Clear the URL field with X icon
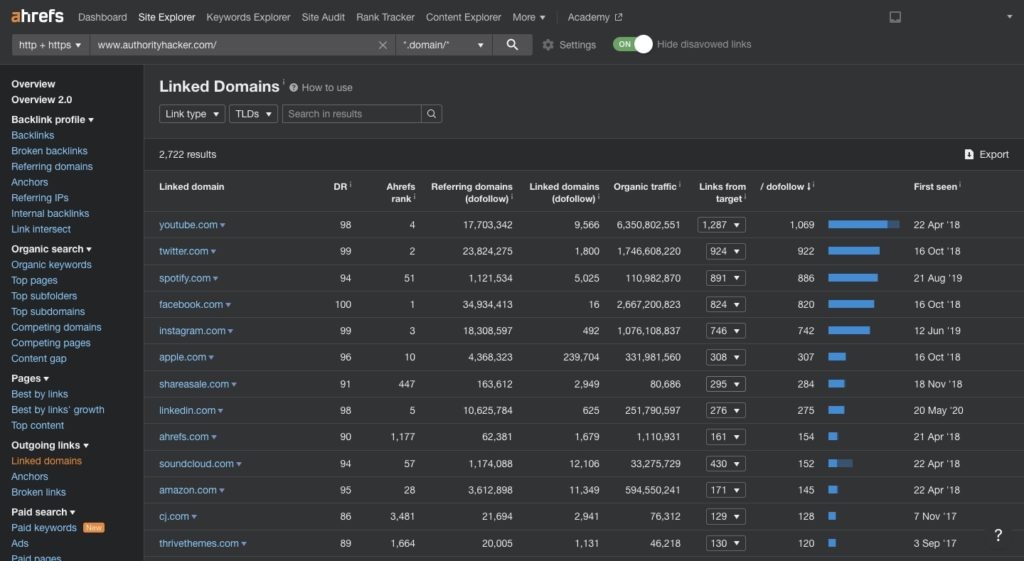Viewport: 1024px width, 561px height. [x=382, y=45]
